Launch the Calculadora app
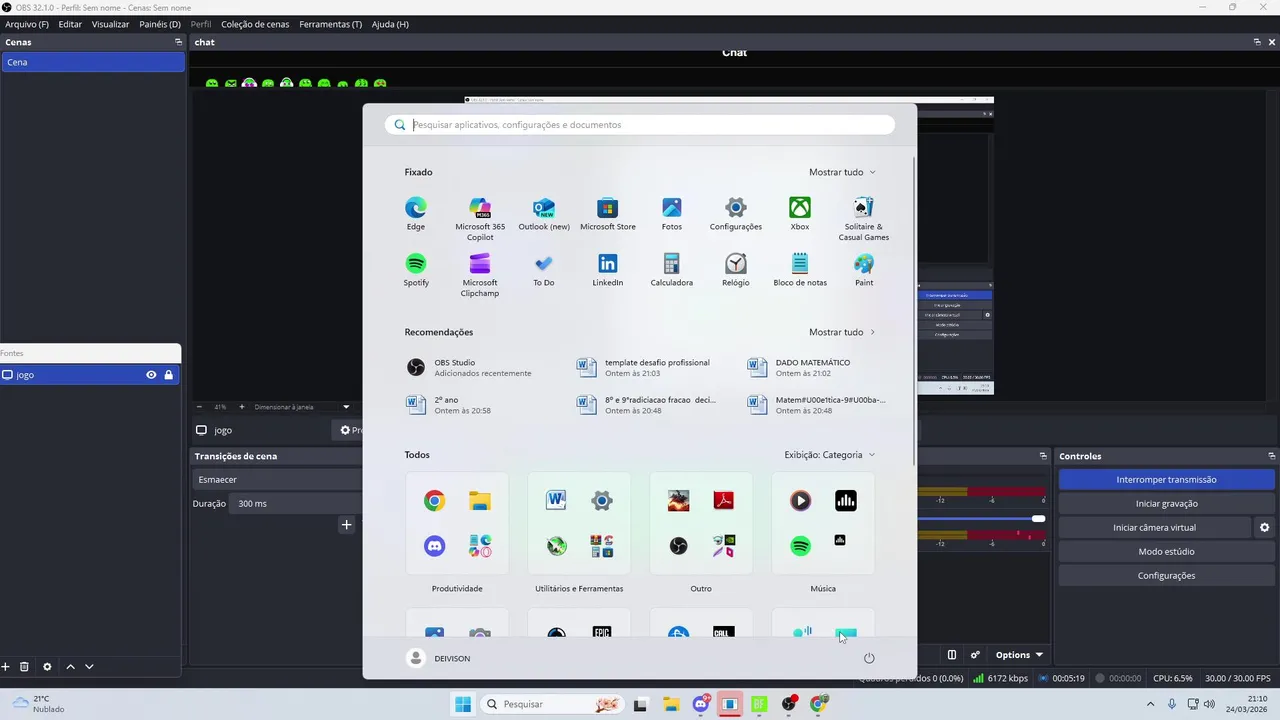The height and width of the screenshot is (720, 1280). [672, 270]
